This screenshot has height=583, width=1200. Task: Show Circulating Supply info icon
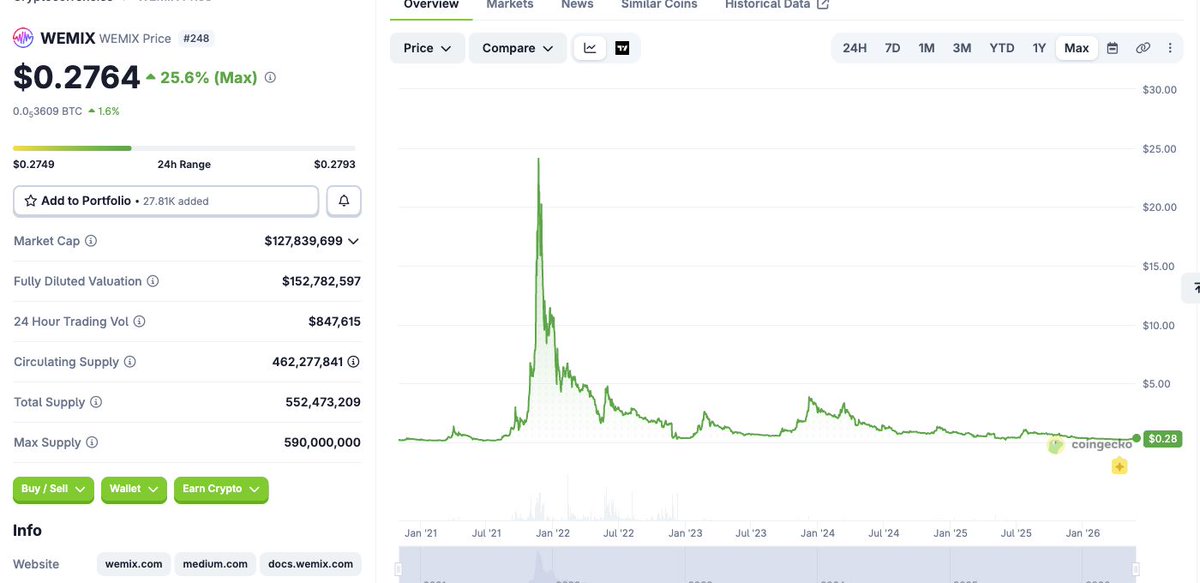(x=130, y=362)
